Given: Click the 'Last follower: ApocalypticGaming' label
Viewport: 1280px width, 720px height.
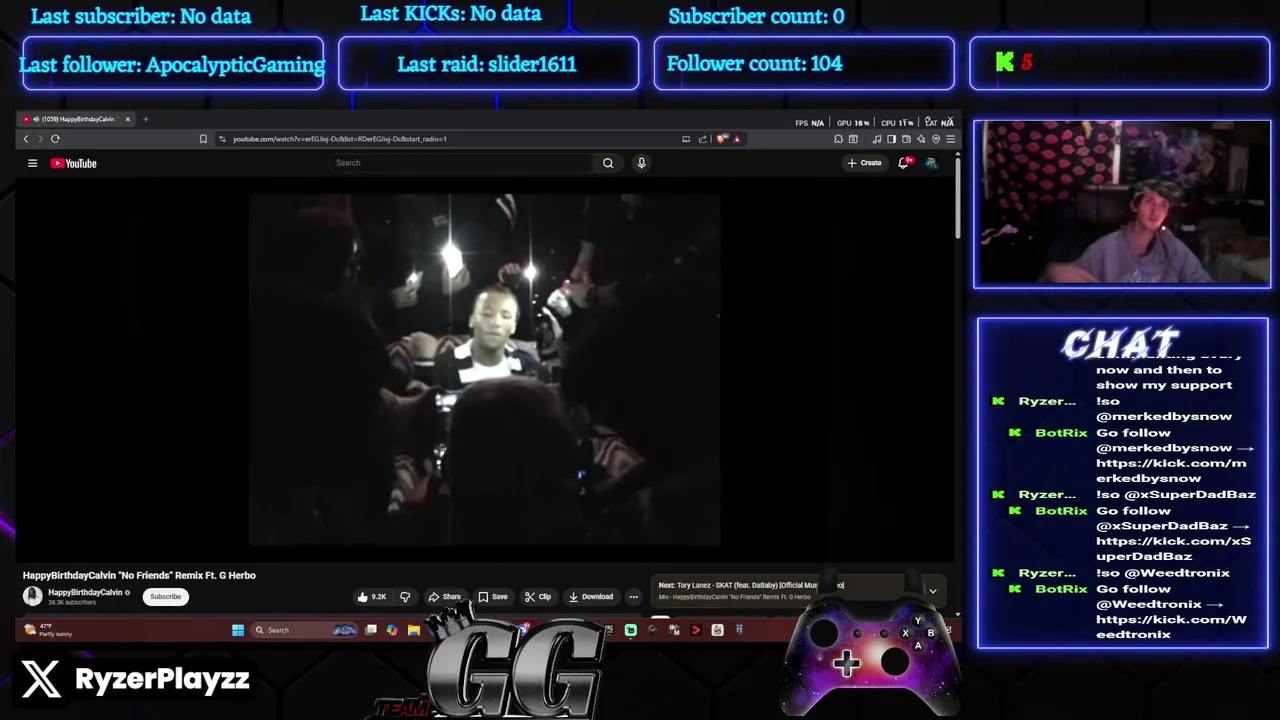Looking at the screenshot, I should [172, 65].
